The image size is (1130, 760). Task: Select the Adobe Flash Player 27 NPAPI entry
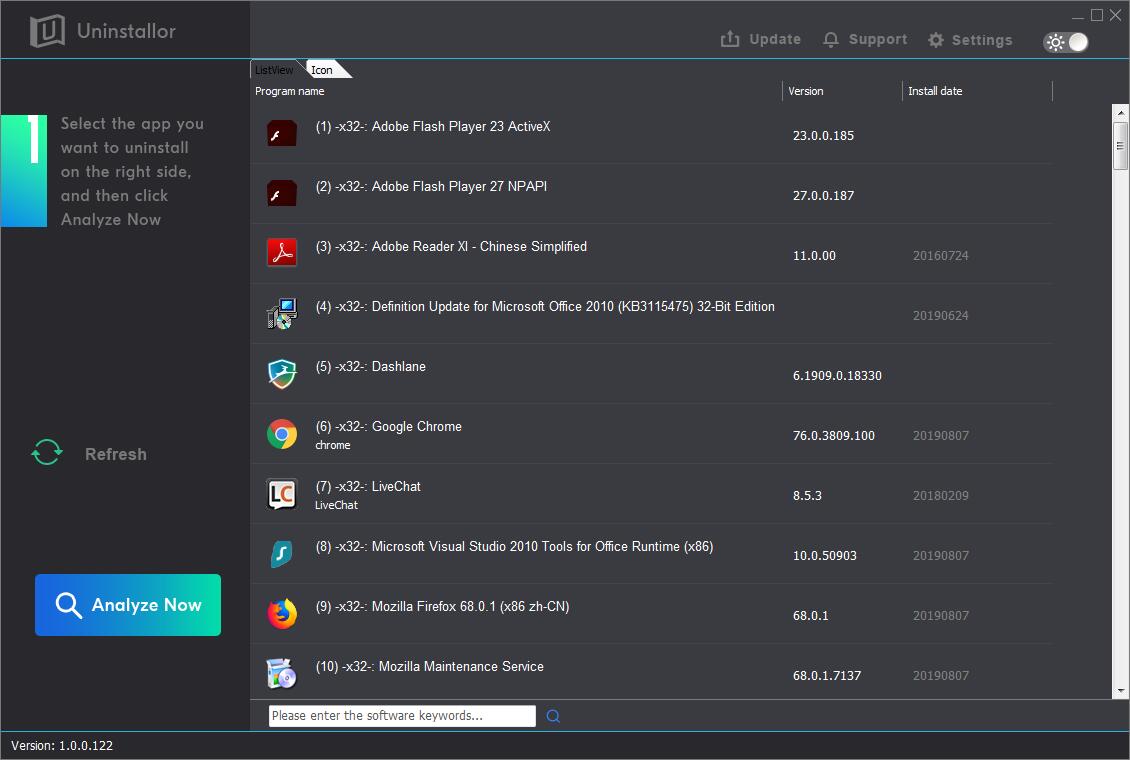(431, 187)
